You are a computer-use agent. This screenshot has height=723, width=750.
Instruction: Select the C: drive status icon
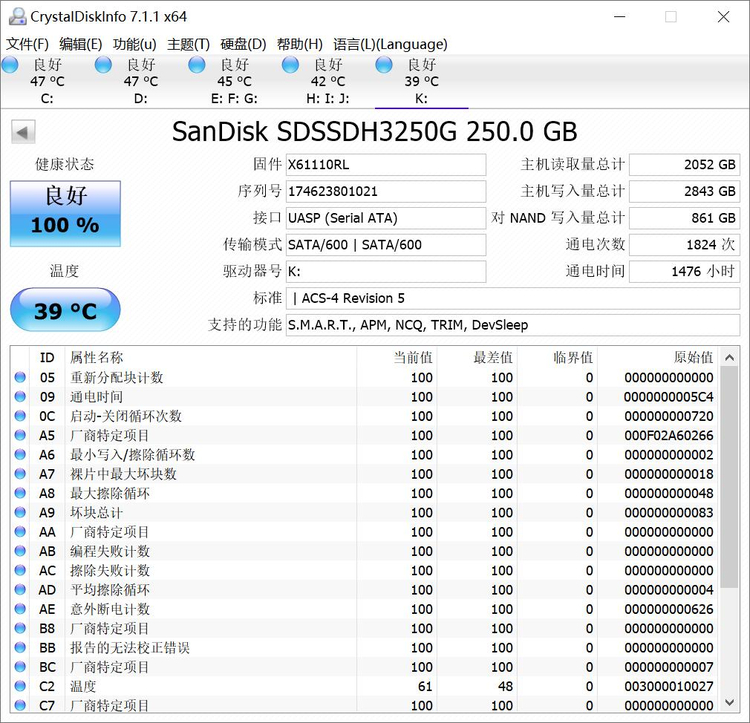[11, 65]
